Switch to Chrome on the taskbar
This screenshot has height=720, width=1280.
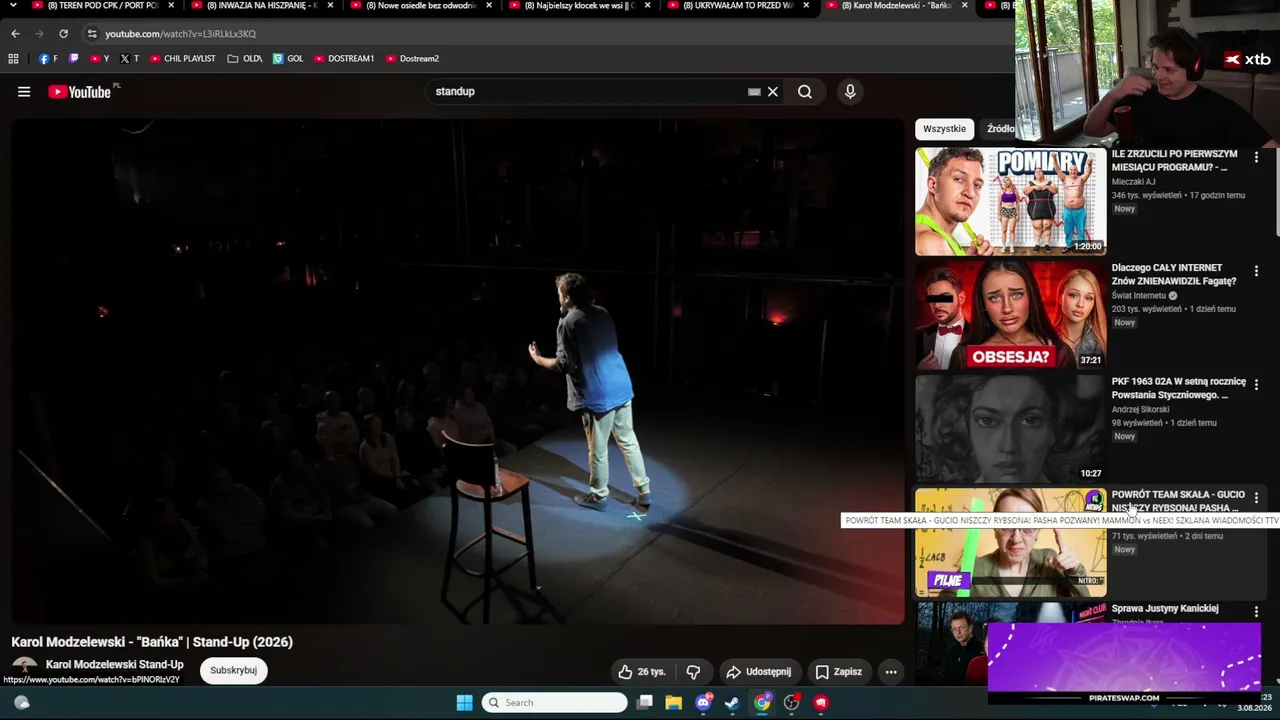[762, 702]
